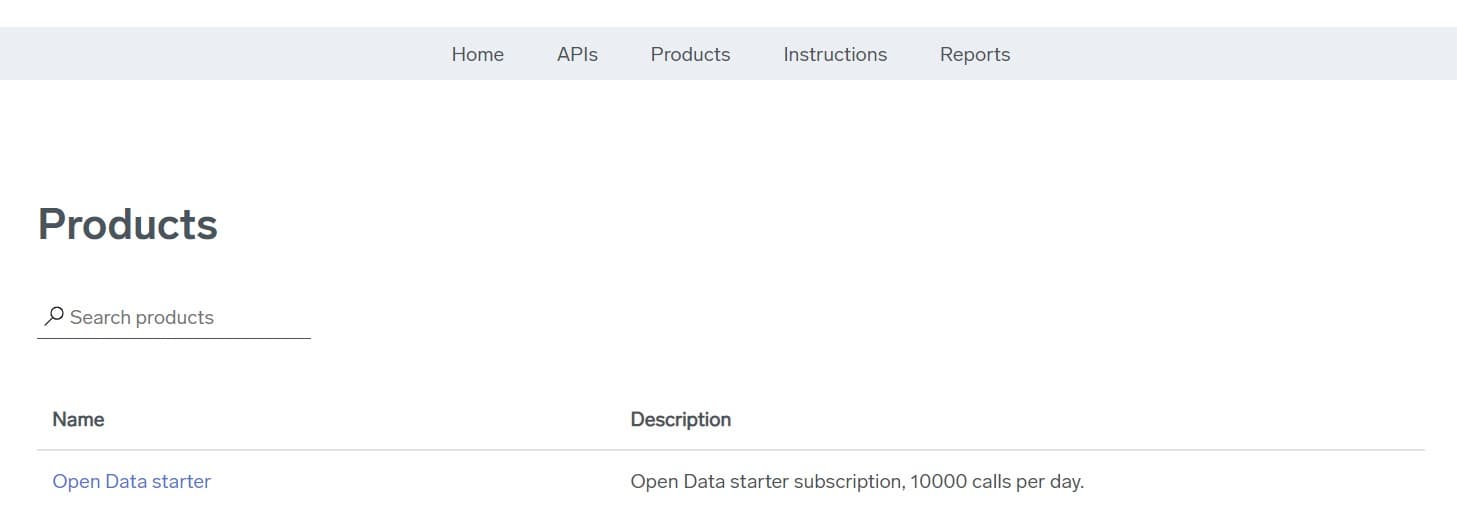The width and height of the screenshot is (1457, 529).
Task: Click the Name column header
Action: (78, 419)
